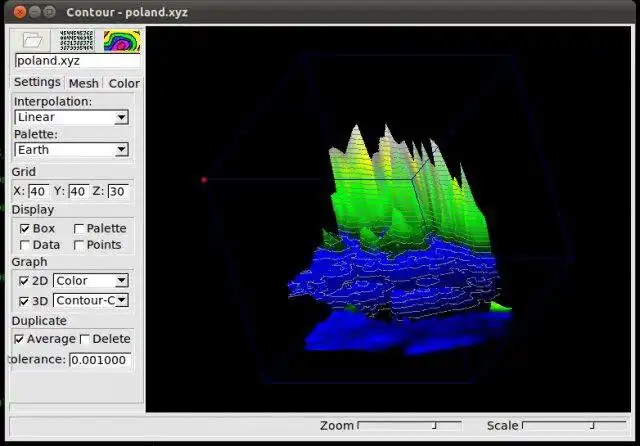
Task: Show the data table grid icon
Action: 77,40
